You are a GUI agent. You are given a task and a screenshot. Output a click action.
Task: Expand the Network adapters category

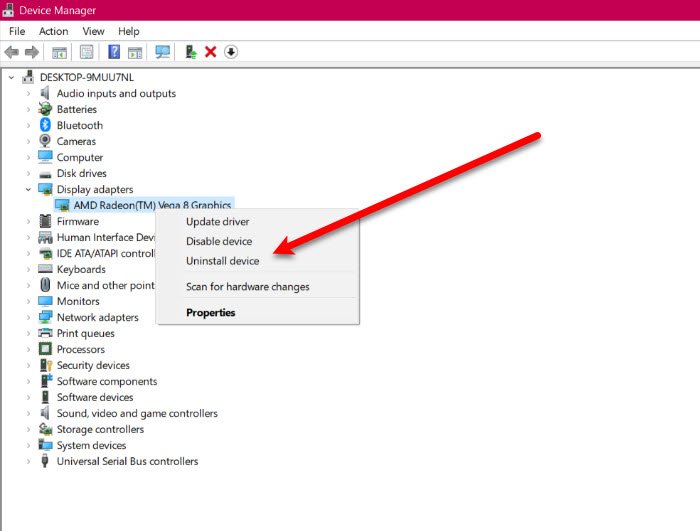point(28,317)
